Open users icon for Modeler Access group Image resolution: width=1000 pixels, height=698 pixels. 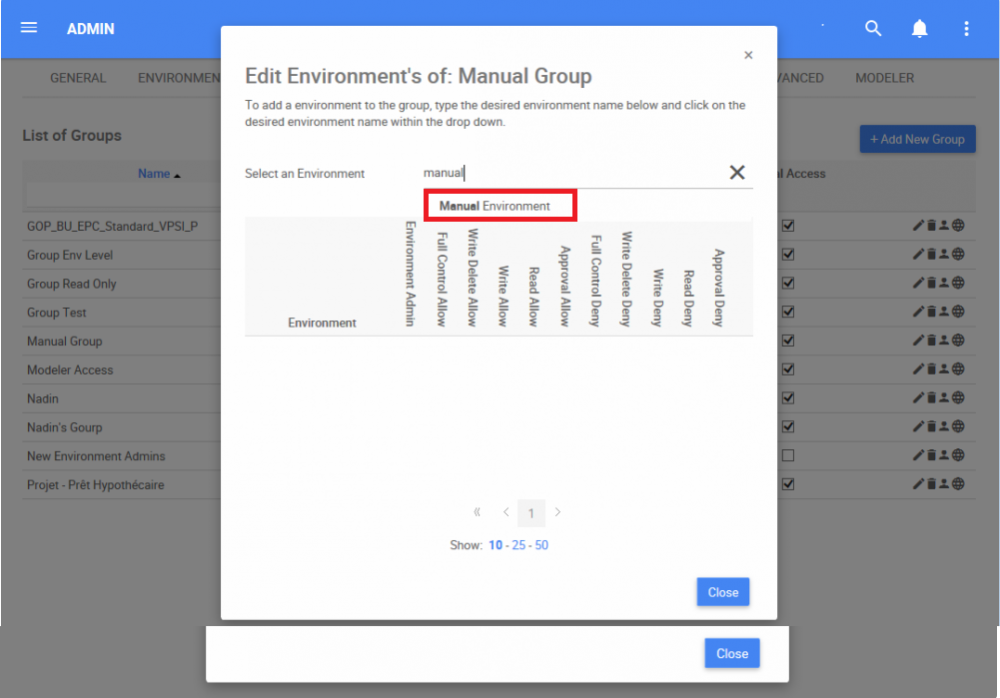tap(945, 369)
